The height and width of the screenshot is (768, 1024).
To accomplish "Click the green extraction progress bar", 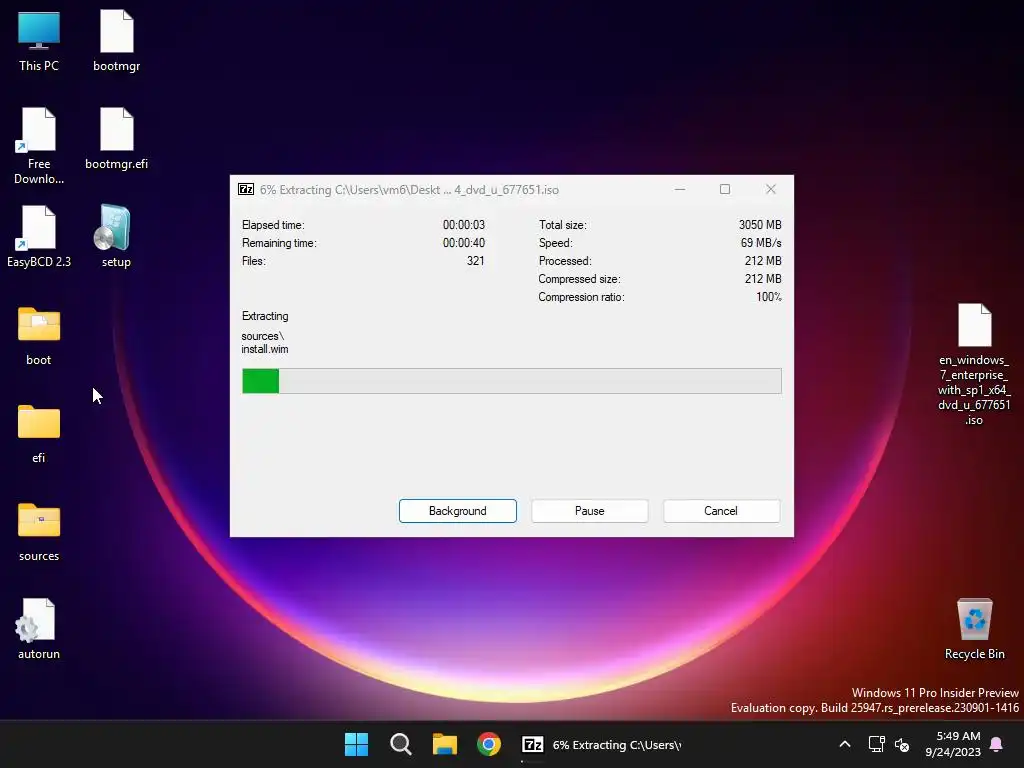I will 511,381.
